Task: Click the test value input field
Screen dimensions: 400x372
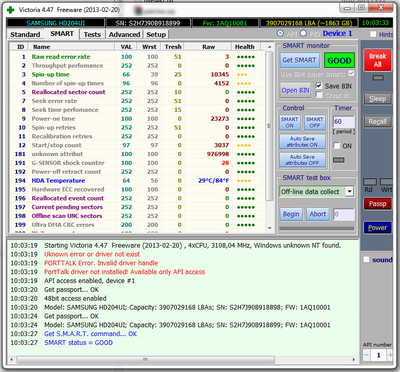Action: coord(344,214)
